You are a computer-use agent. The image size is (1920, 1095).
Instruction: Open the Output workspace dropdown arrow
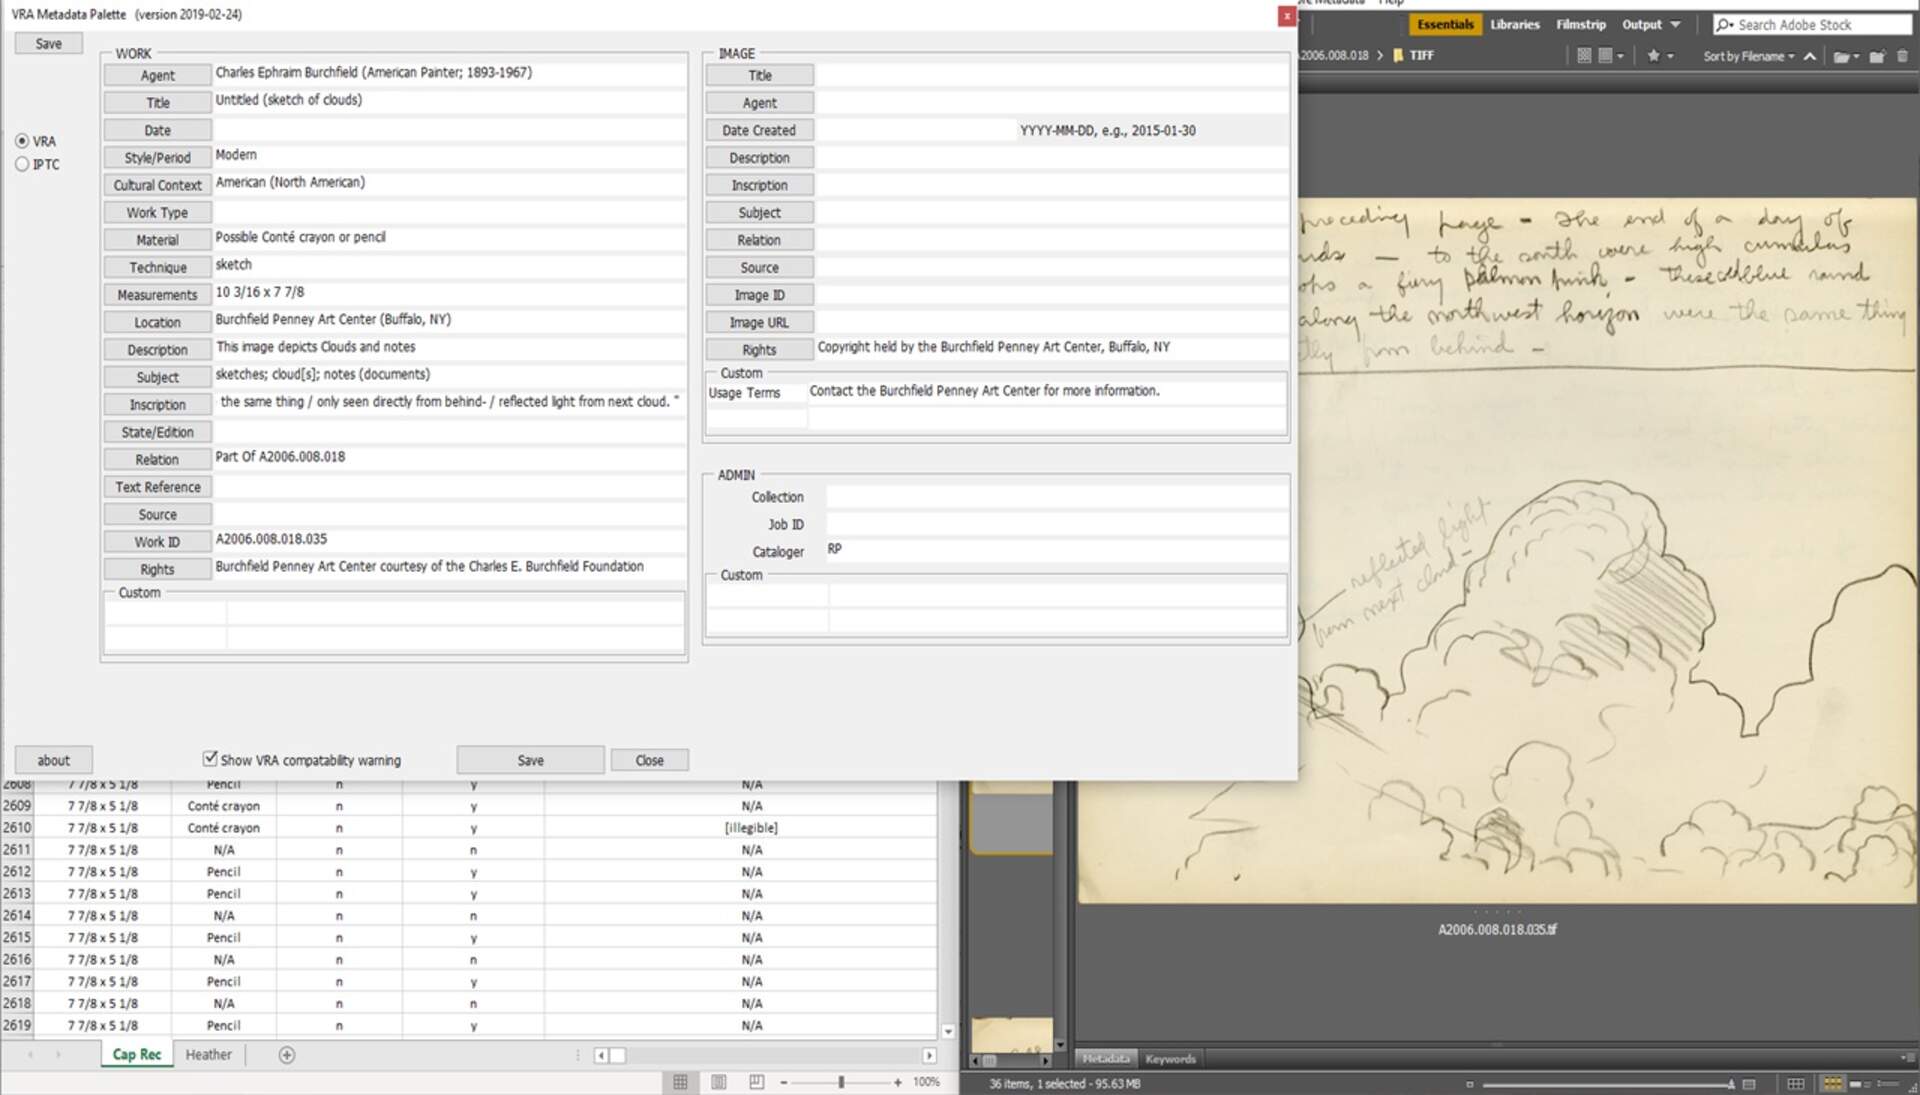click(x=1675, y=24)
